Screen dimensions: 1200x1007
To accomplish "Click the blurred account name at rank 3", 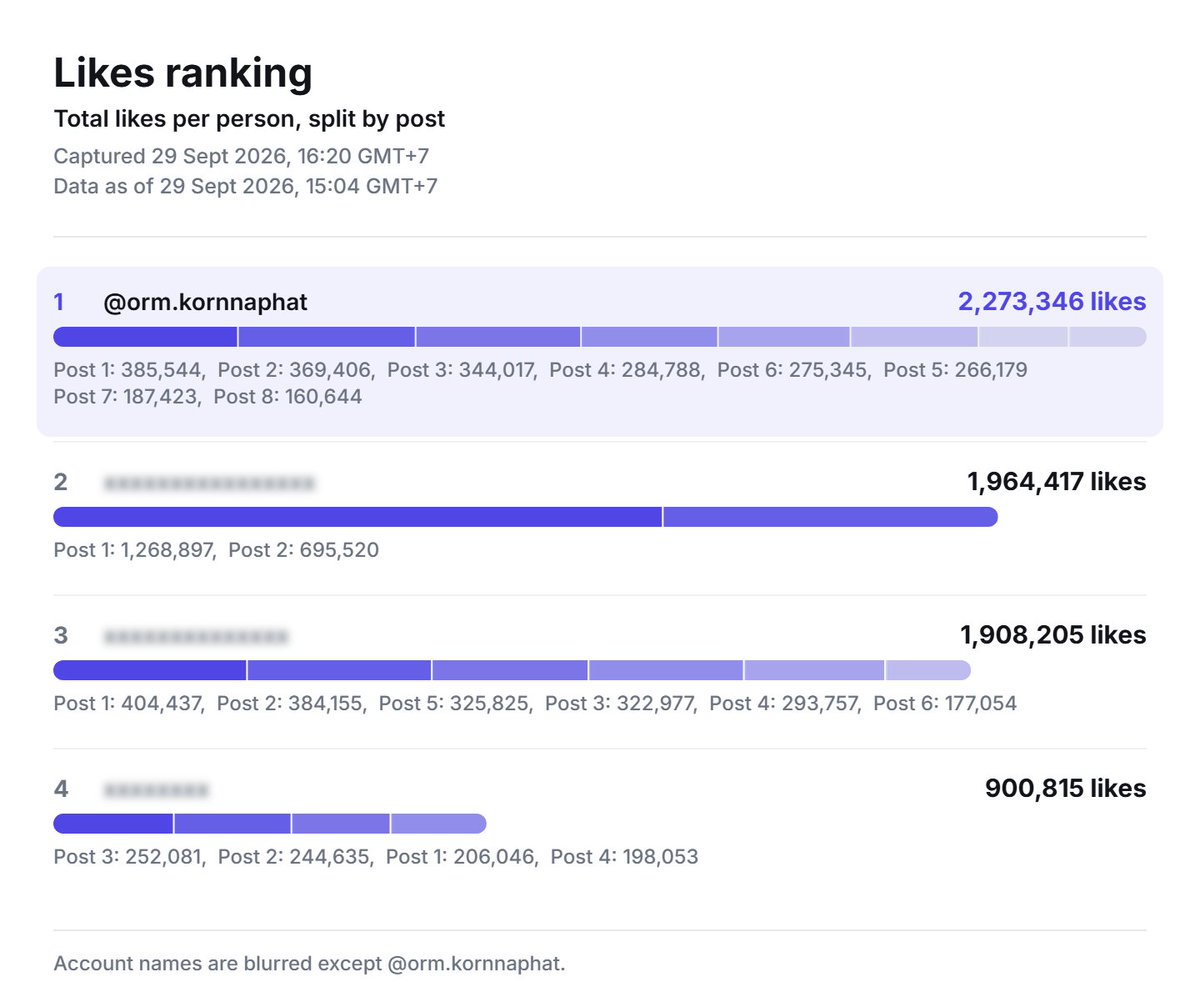I will click(196, 637).
